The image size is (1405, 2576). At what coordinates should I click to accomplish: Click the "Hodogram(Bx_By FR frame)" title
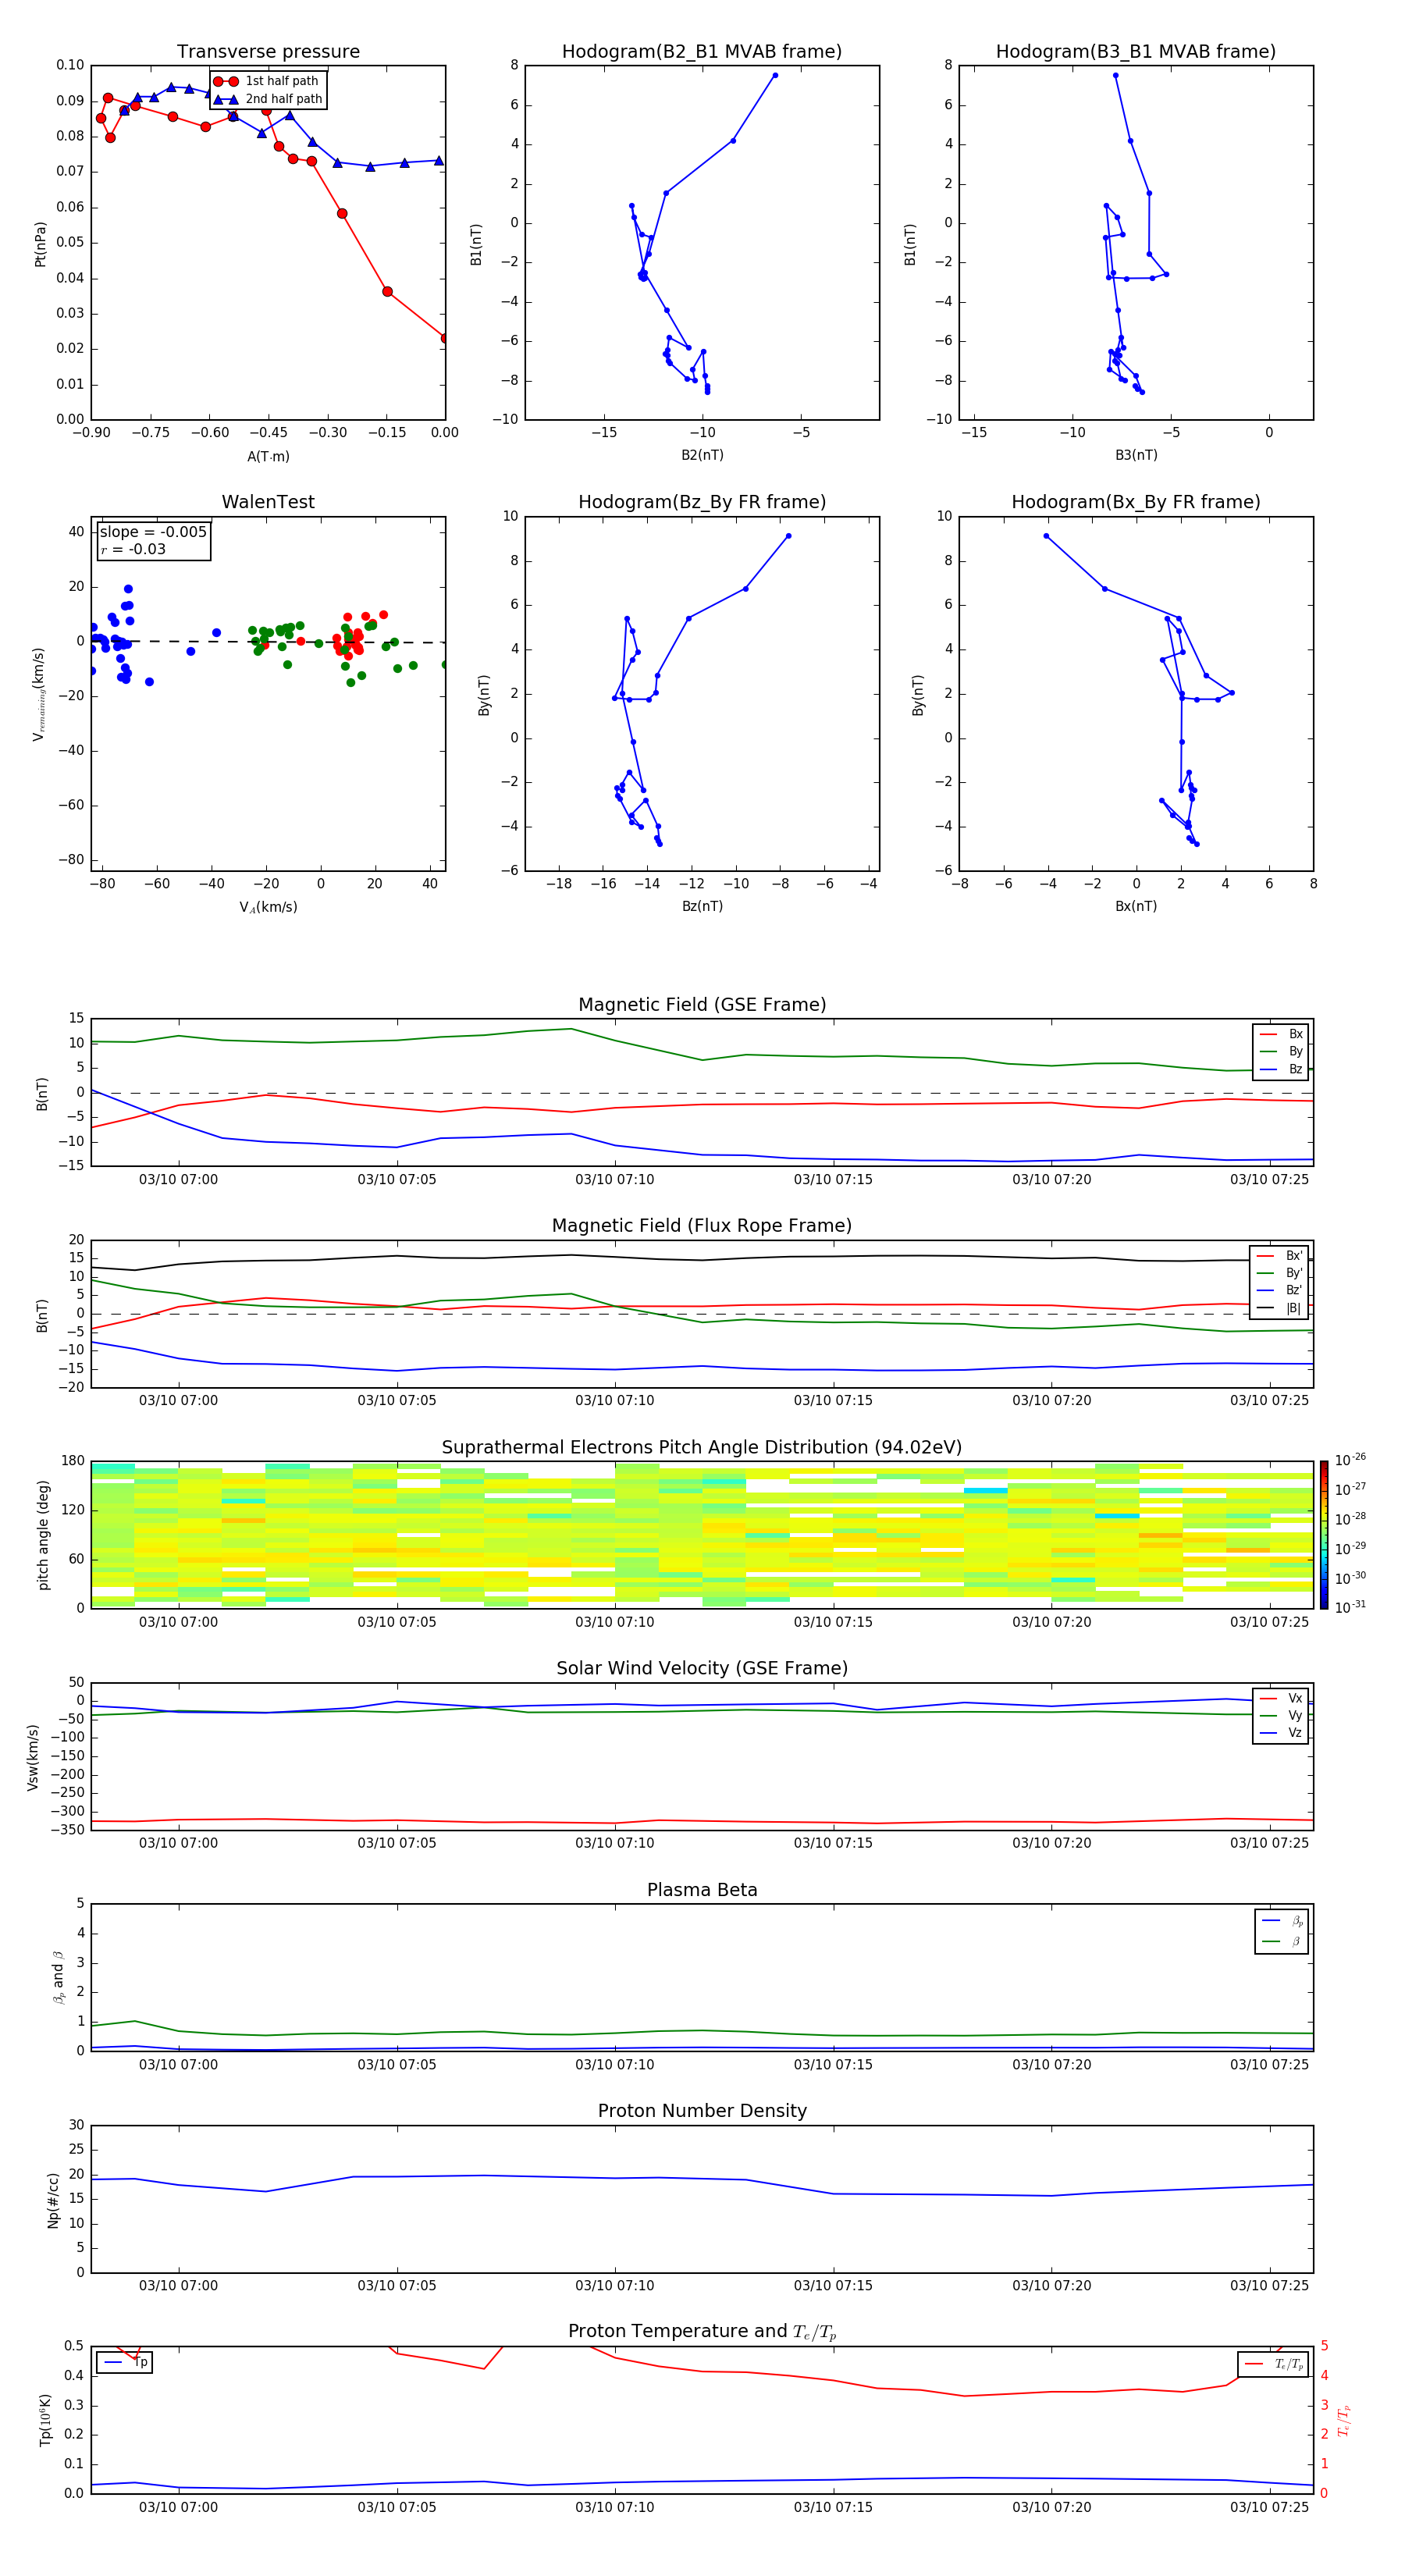tap(1136, 502)
